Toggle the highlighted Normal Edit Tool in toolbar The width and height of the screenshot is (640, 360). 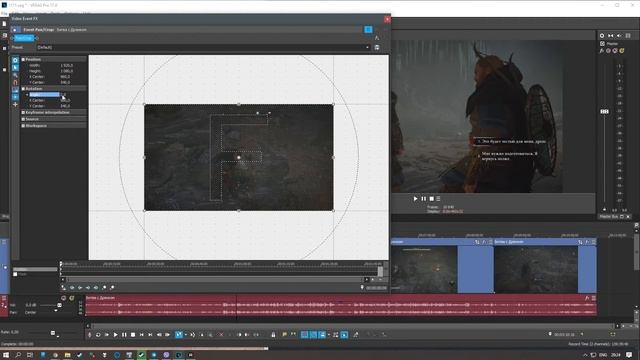pos(179,335)
